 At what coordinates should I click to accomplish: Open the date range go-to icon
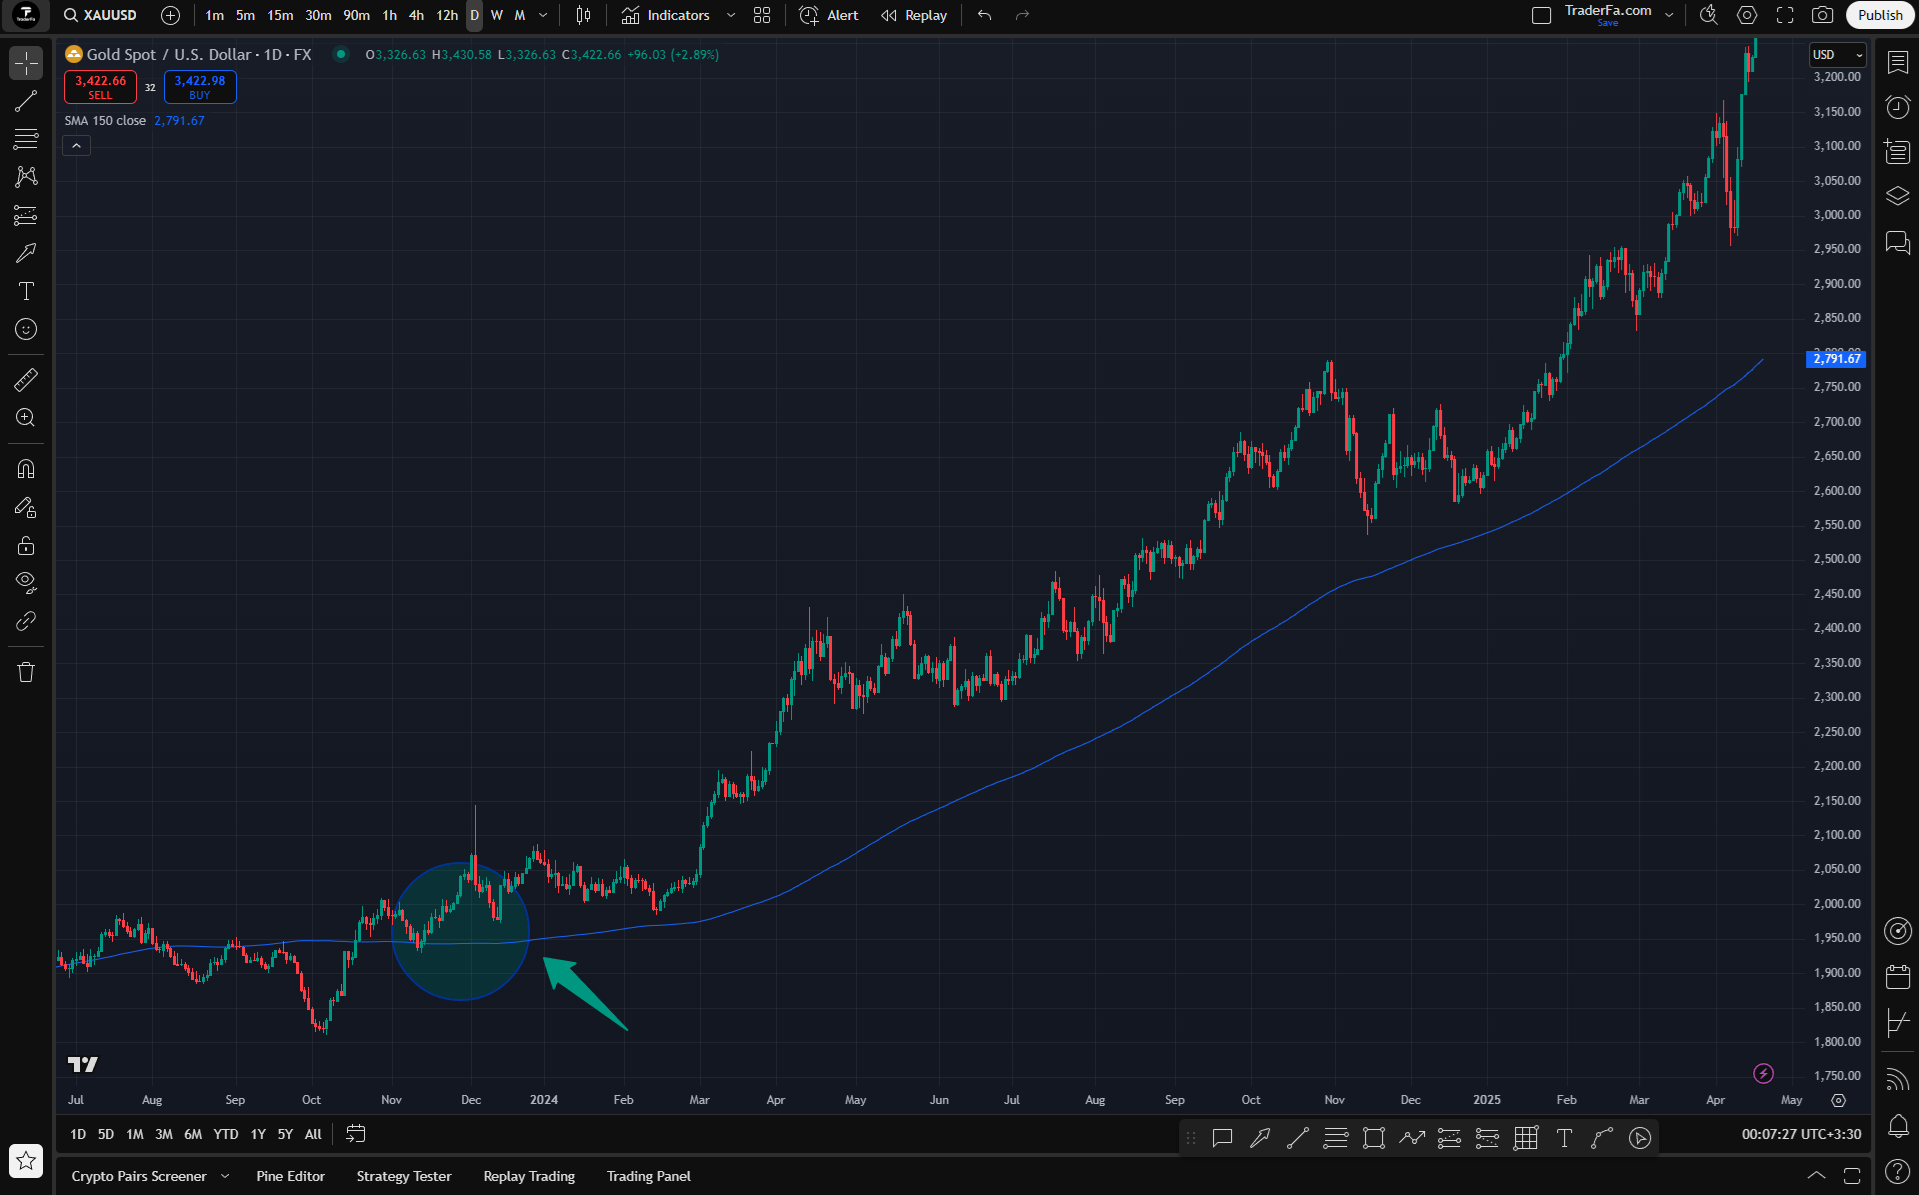[x=356, y=1134]
